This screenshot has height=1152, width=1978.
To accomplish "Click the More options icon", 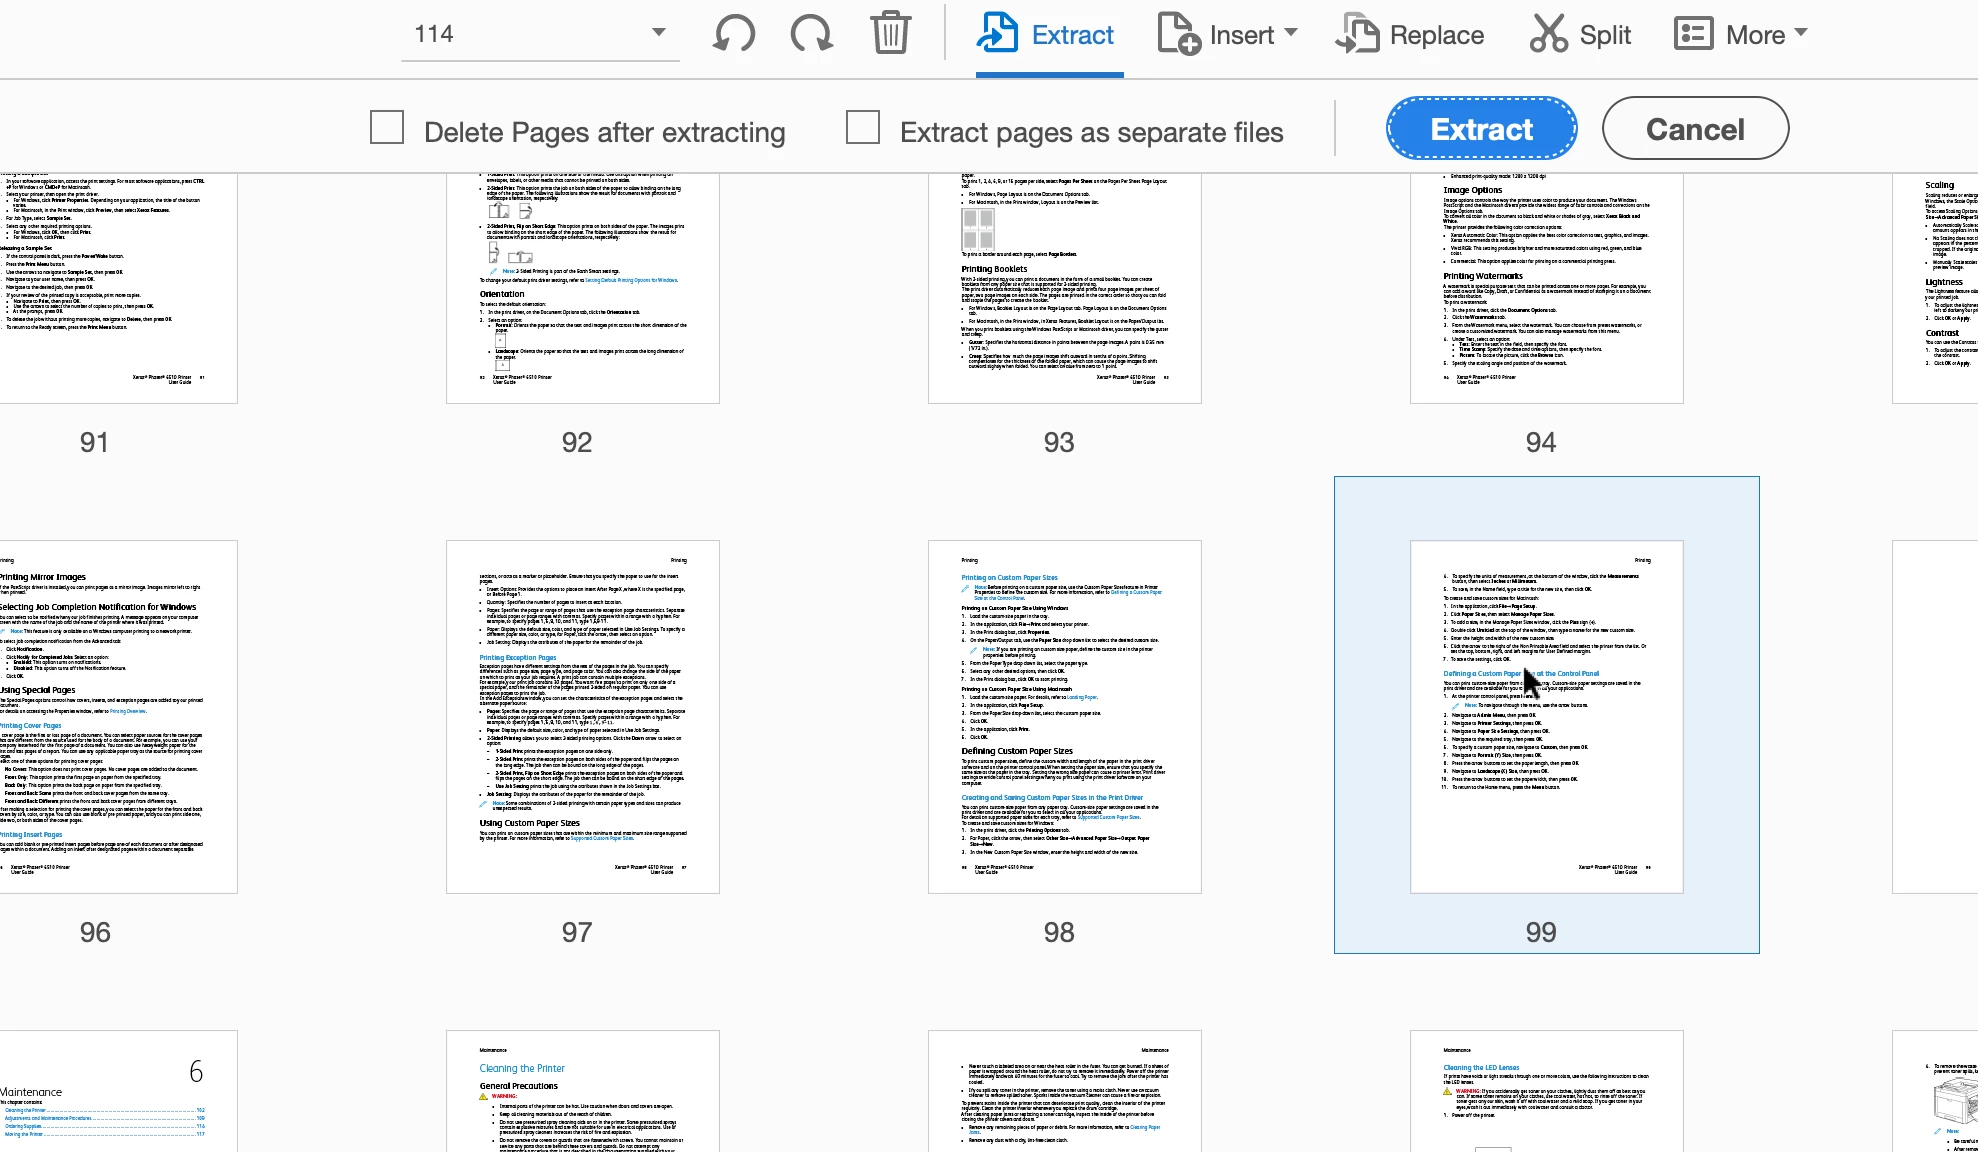I will pyautogui.click(x=1693, y=34).
